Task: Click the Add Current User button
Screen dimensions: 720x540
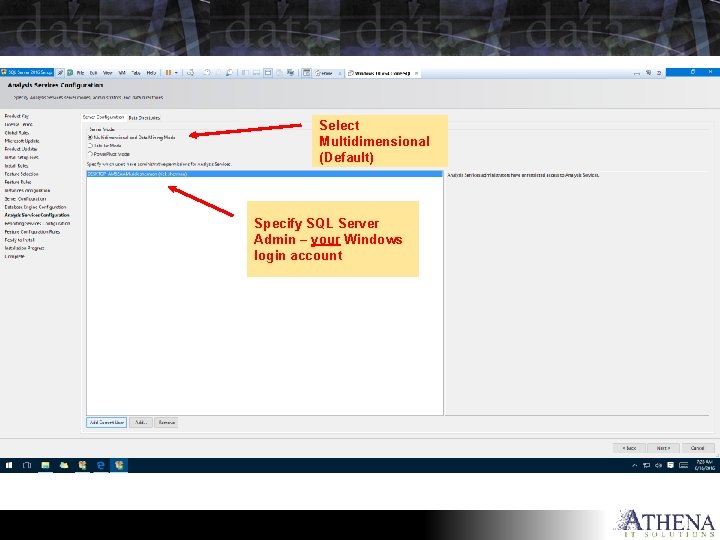Action: (x=107, y=422)
